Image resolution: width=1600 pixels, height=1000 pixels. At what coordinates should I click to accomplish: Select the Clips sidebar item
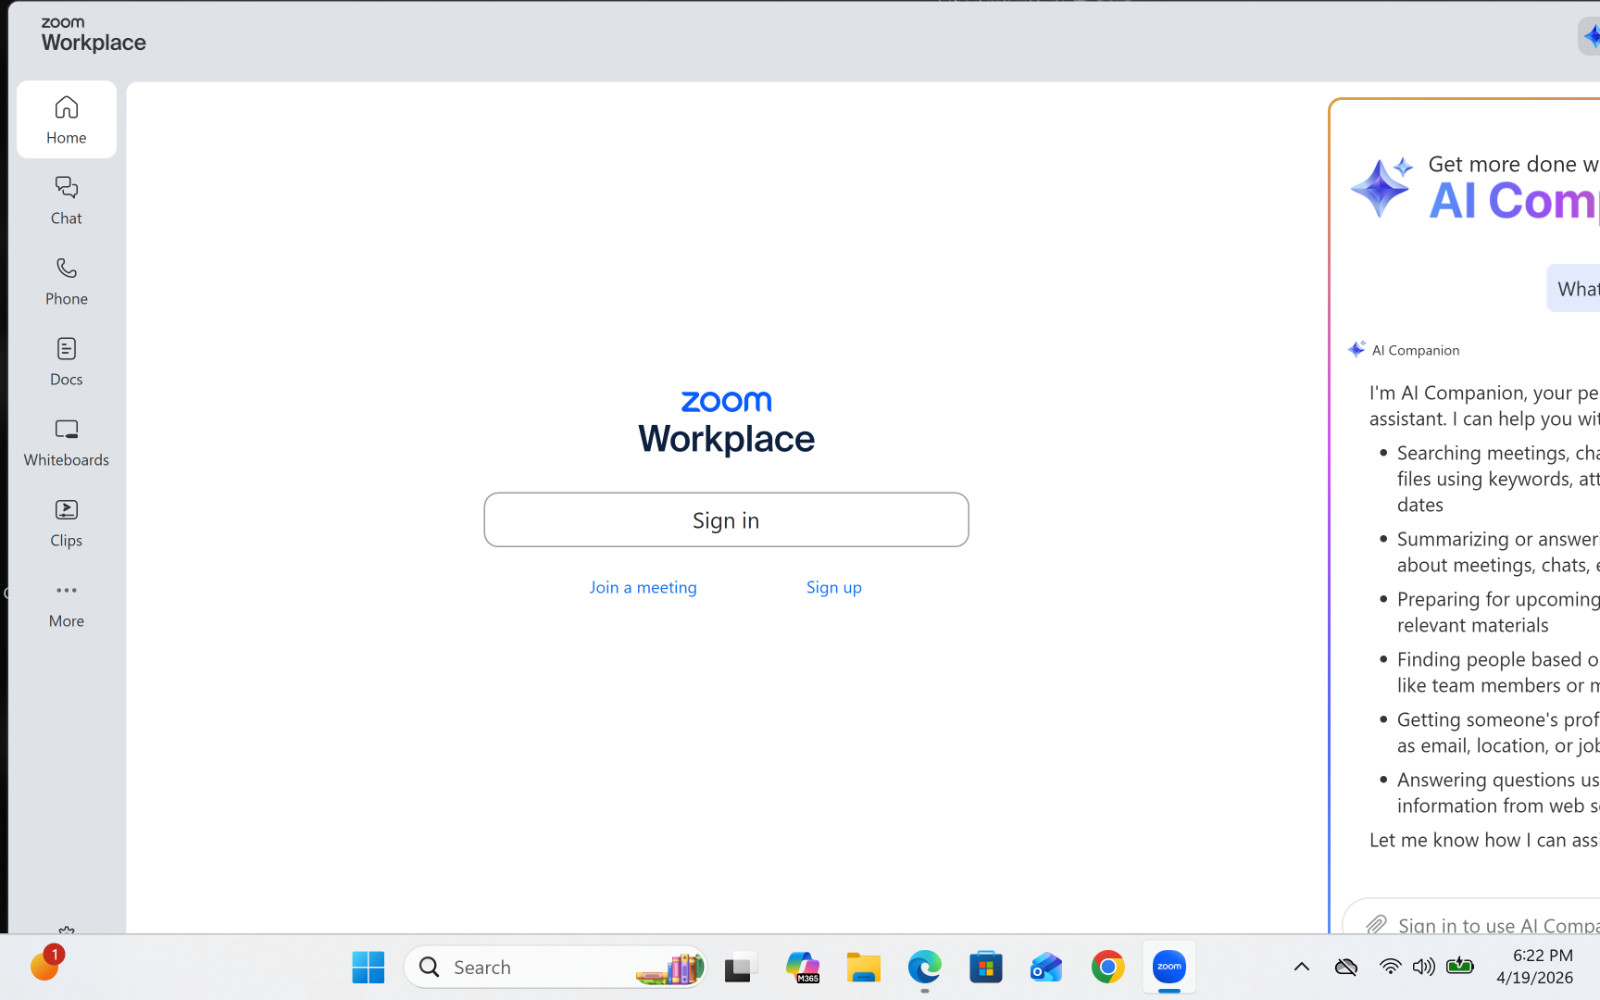pyautogui.click(x=66, y=523)
